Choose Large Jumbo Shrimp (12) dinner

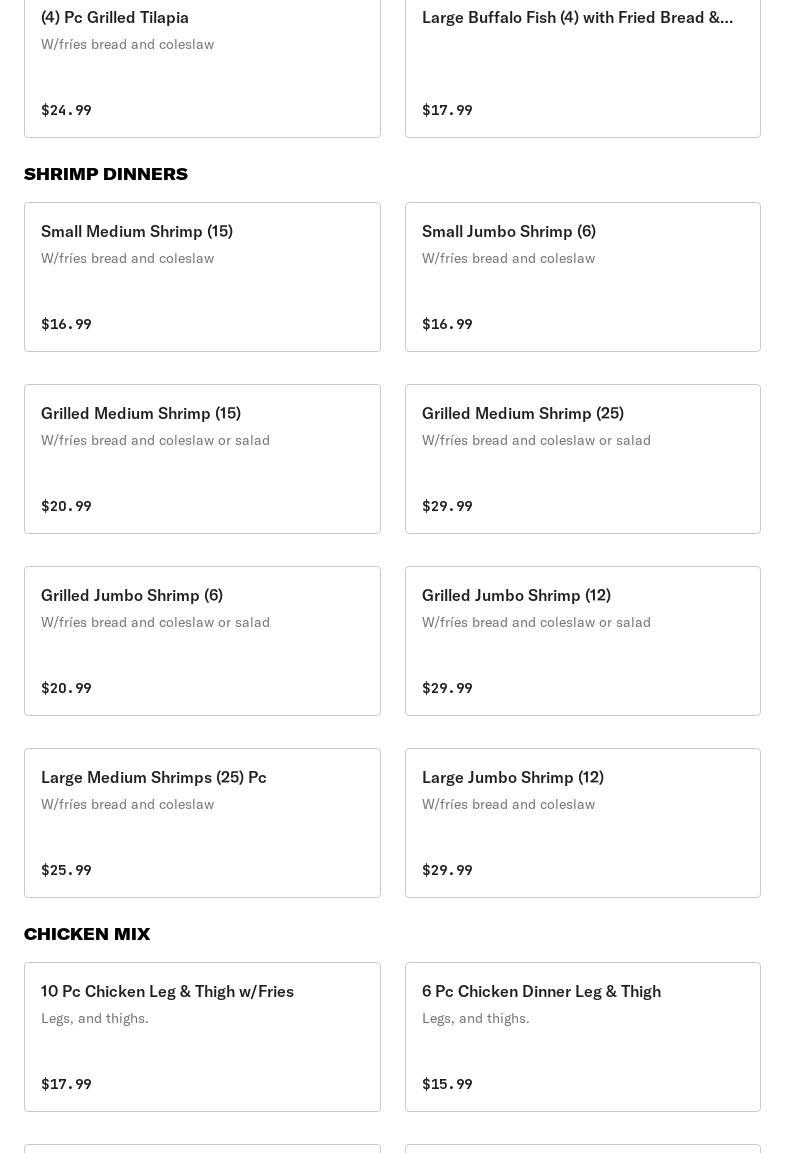(x=583, y=823)
